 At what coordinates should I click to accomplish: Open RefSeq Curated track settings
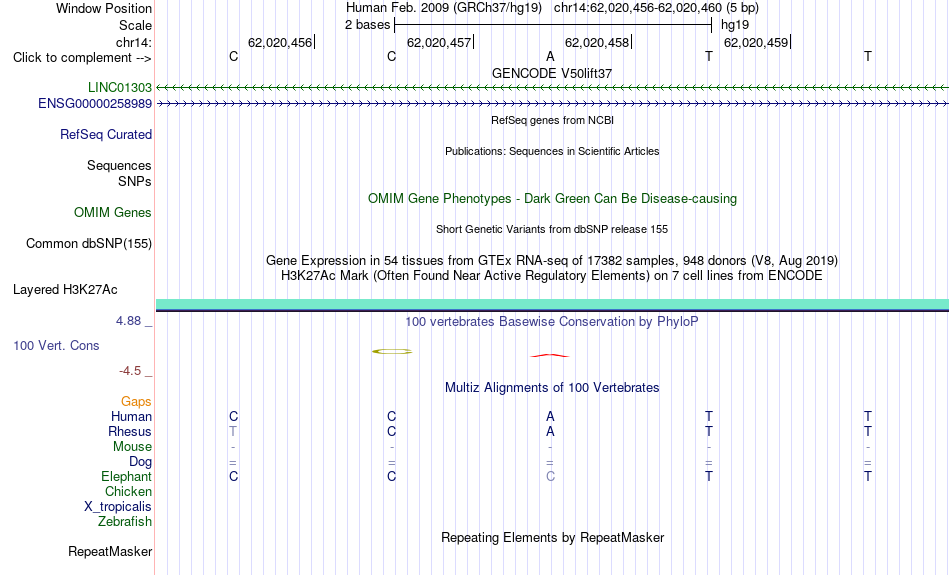click(106, 135)
